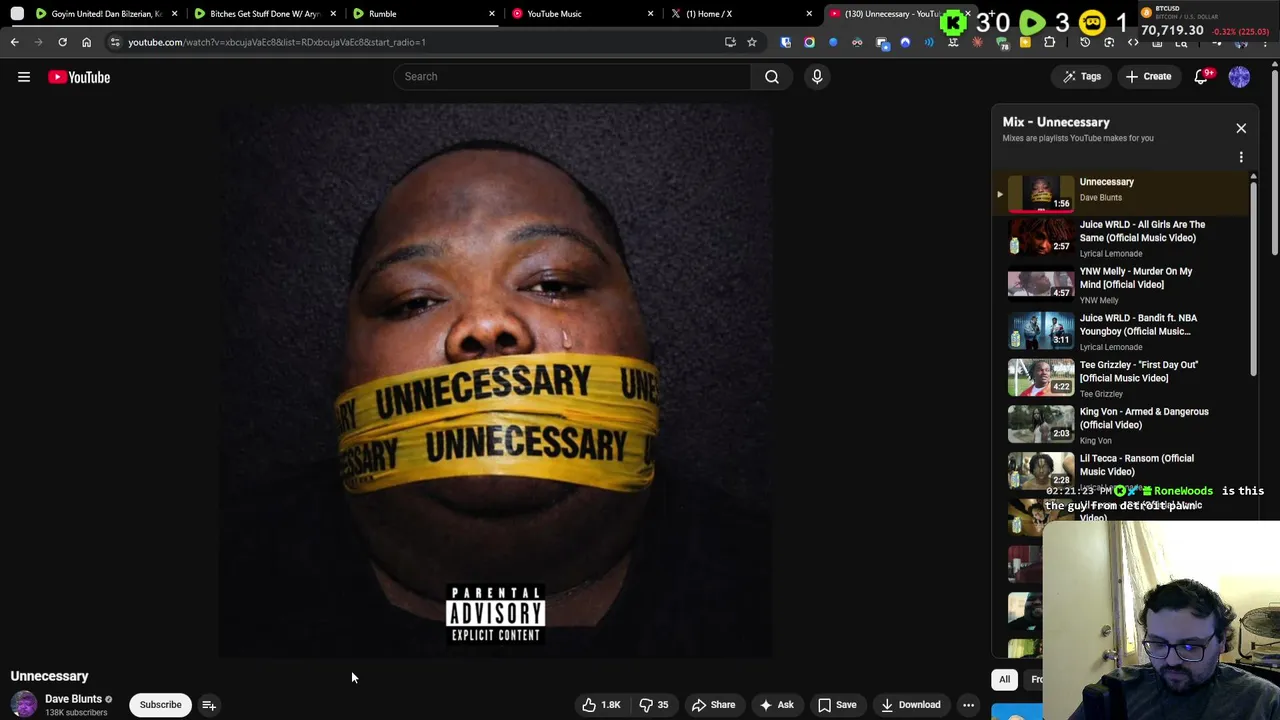Run search with the magnifier button
The height and width of the screenshot is (720, 1280).
[x=772, y=76]
